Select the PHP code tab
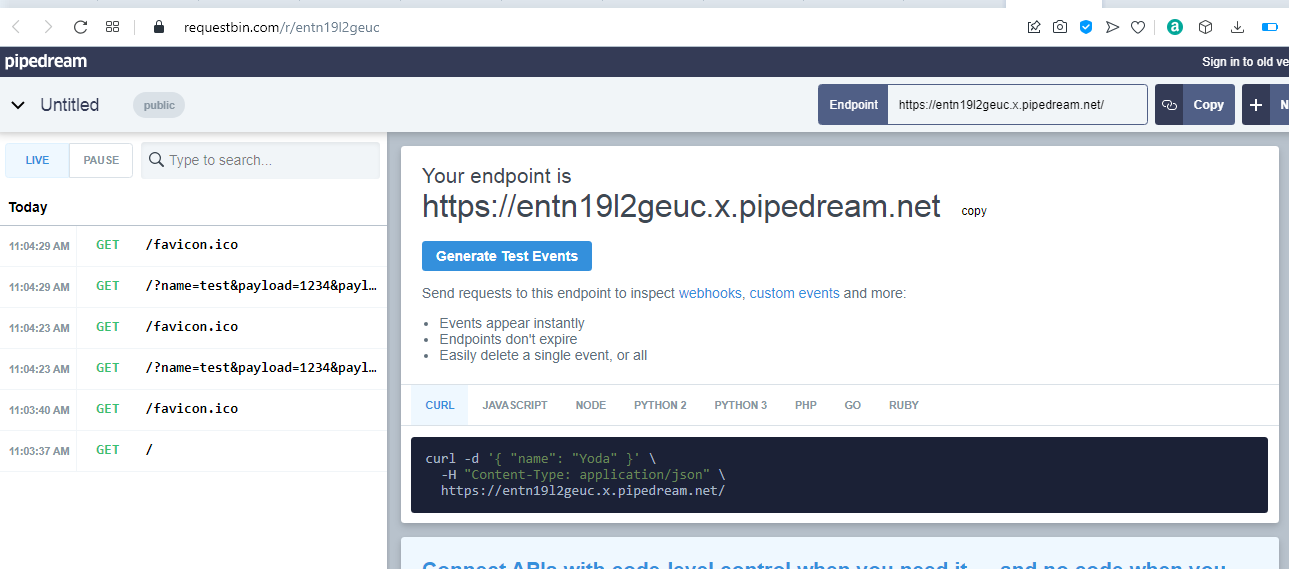1289x569 pixels. click(806, 405)
